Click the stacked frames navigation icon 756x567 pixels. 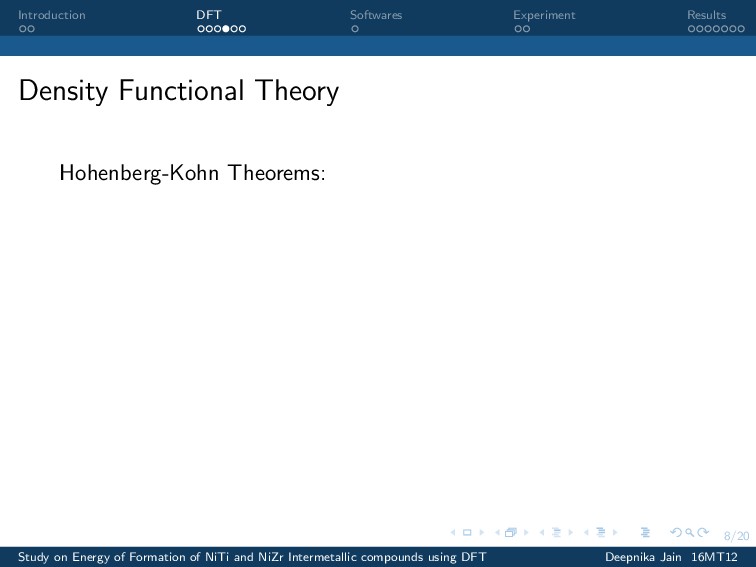click(x=511, y=532)
